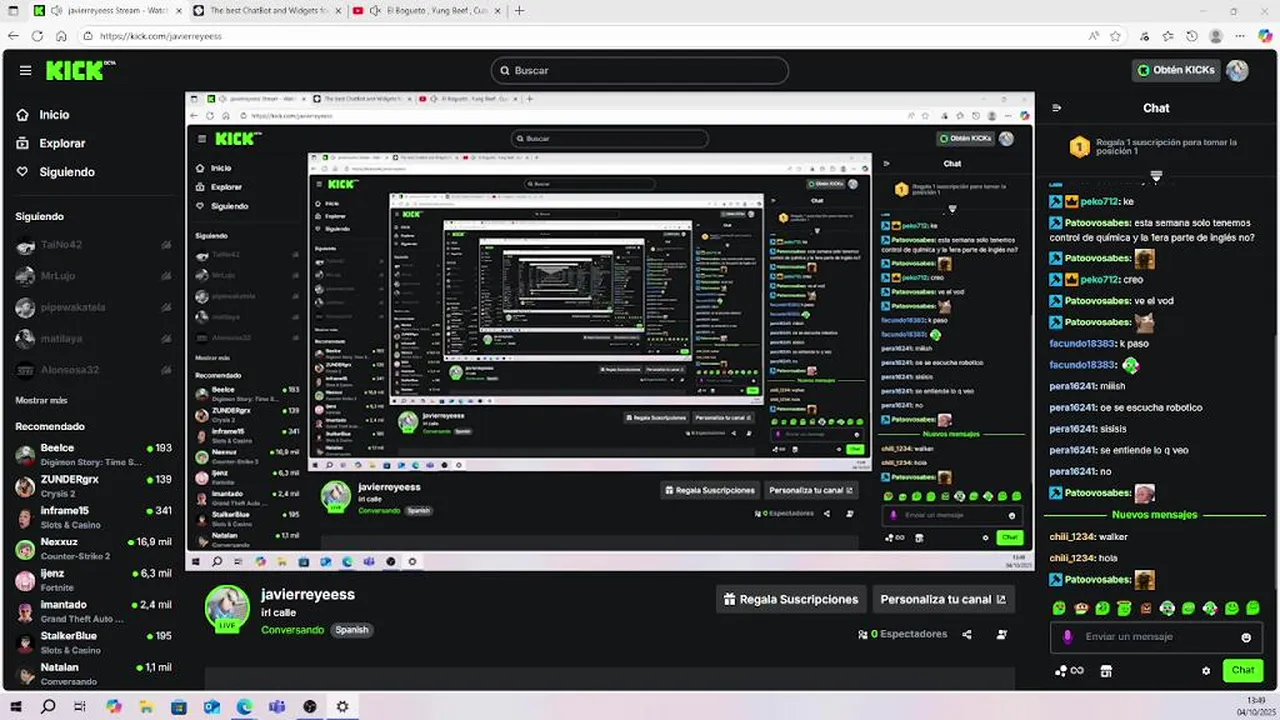Open the Kick hamburger menu

click(x=25, y=71)
